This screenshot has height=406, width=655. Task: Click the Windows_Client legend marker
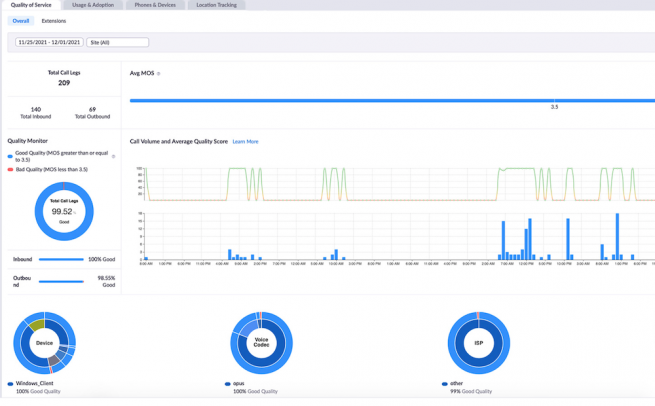(x=10, y=384)
